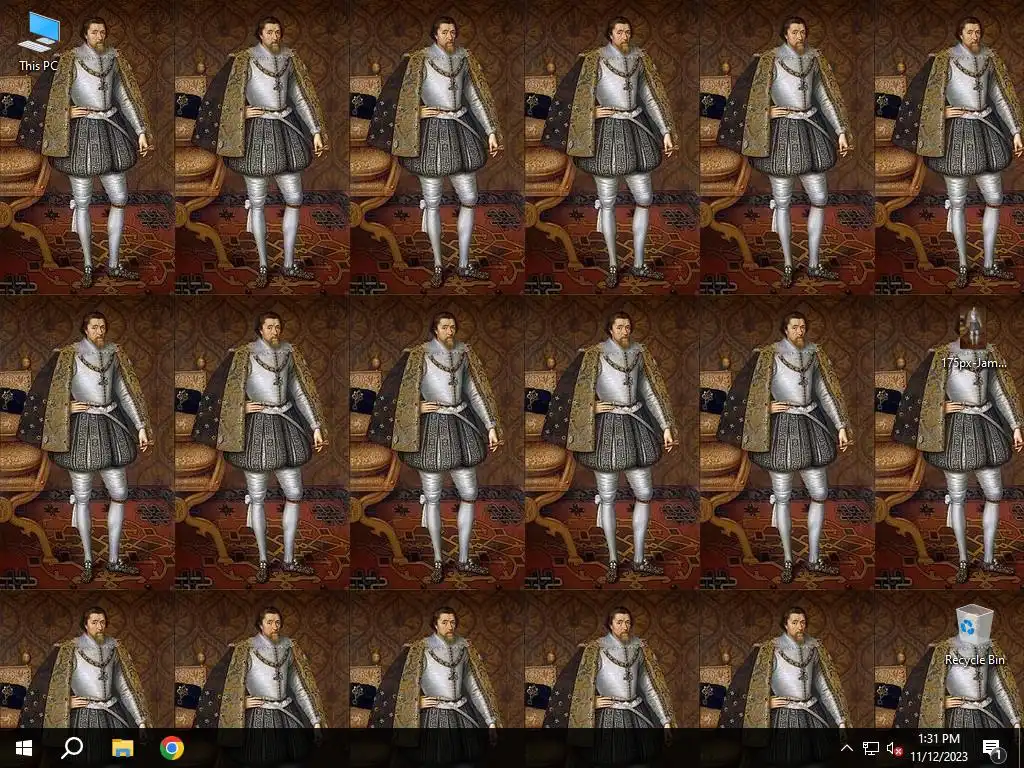Launch Google Chrome from taskbar
The image size is (1024, 768).
coord(172,748)
